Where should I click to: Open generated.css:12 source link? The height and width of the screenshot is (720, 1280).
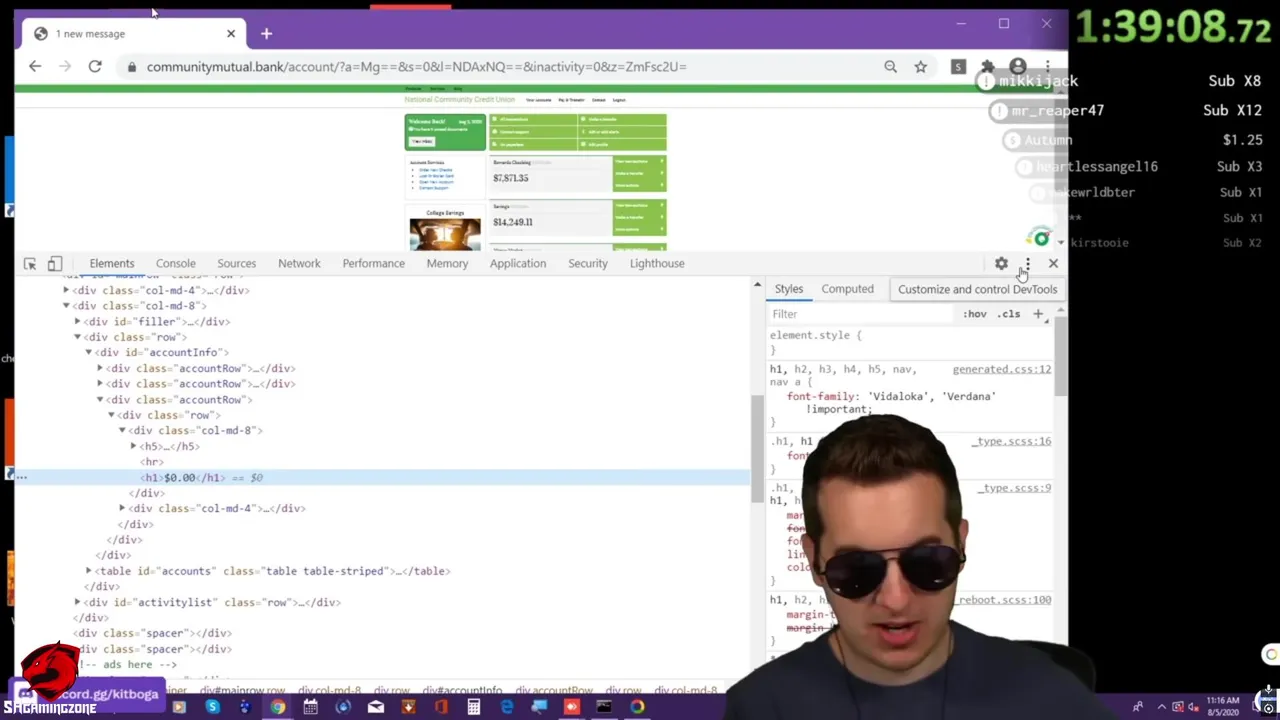tap(1001, 370)
